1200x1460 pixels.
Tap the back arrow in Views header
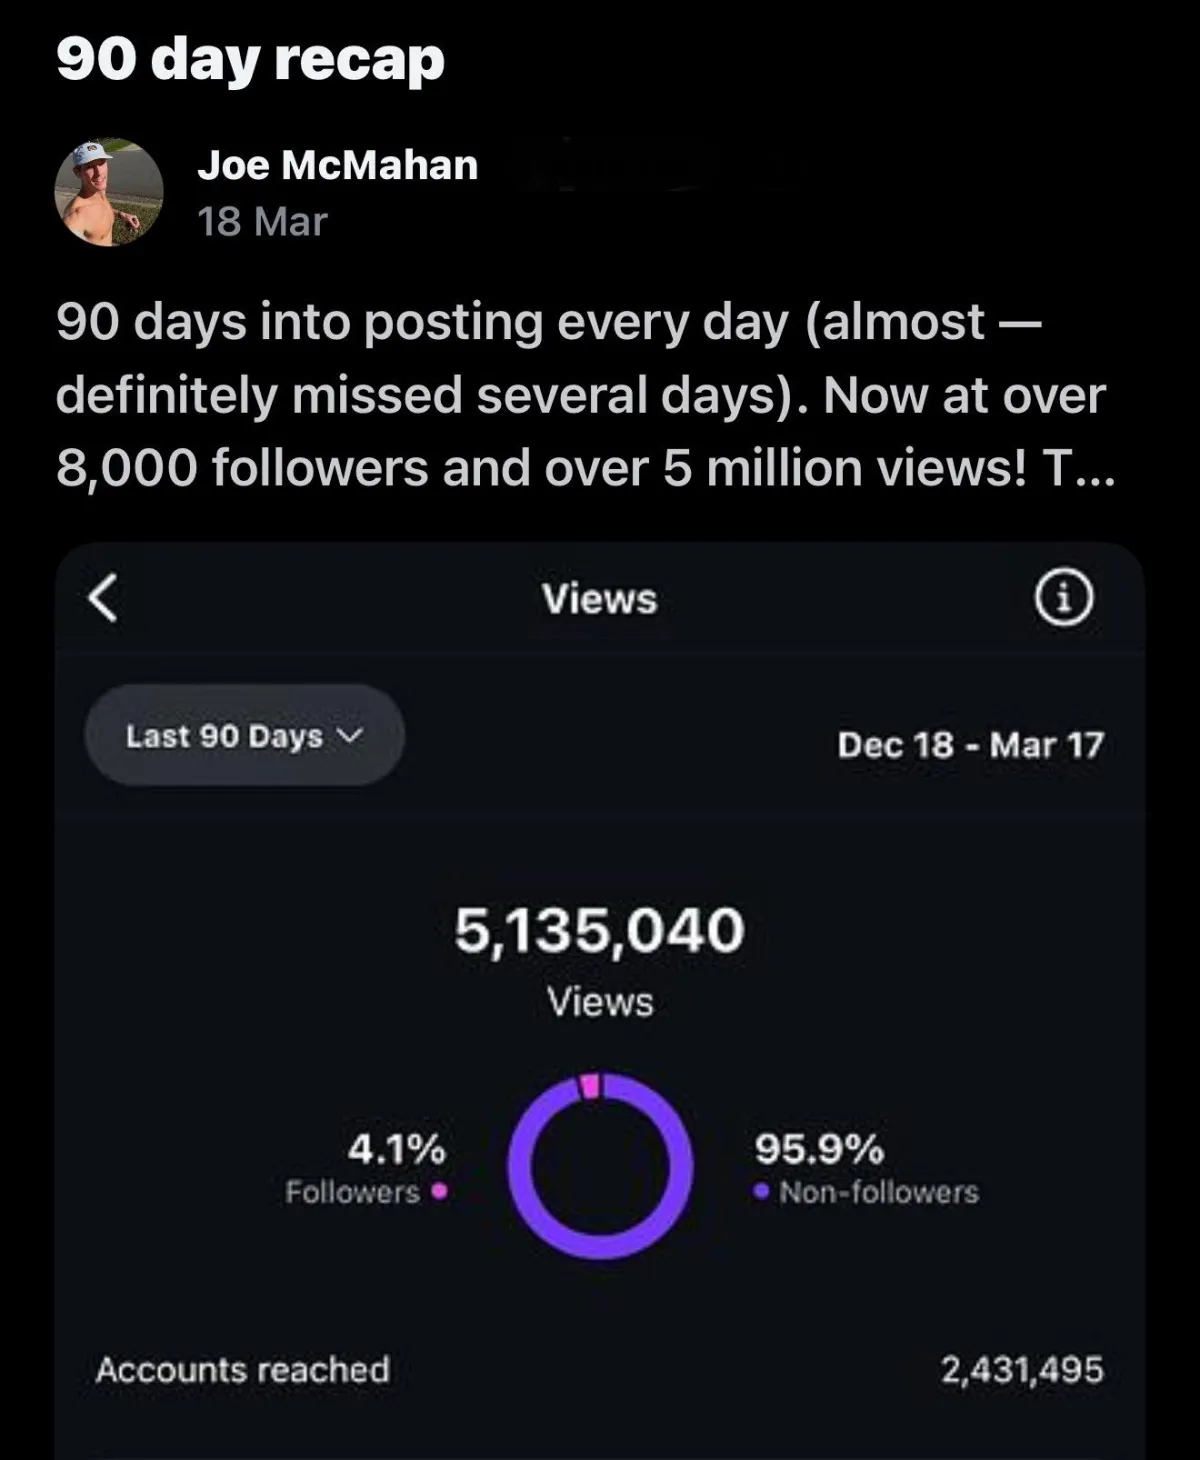coord(102,598)
